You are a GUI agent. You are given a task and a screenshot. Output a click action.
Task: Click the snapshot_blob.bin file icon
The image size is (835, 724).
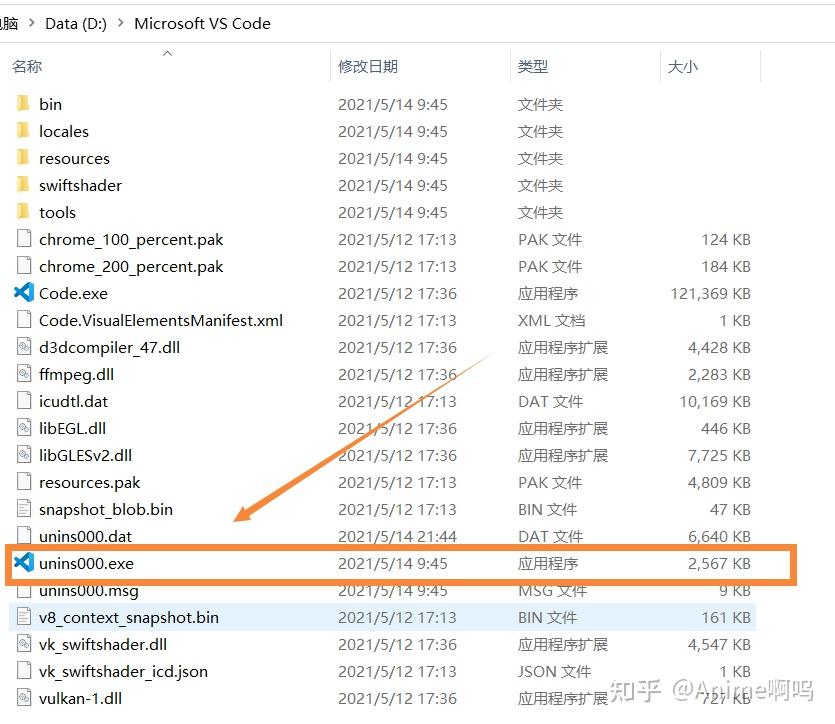[x=23, y=509]
